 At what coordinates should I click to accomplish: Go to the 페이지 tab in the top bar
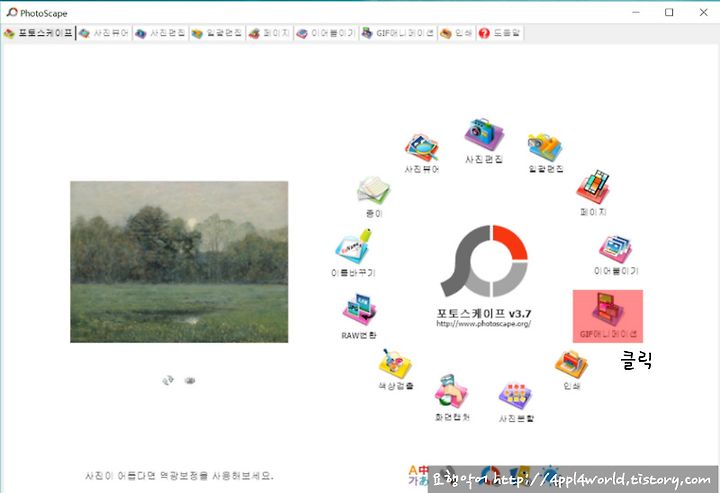(269, 33)
